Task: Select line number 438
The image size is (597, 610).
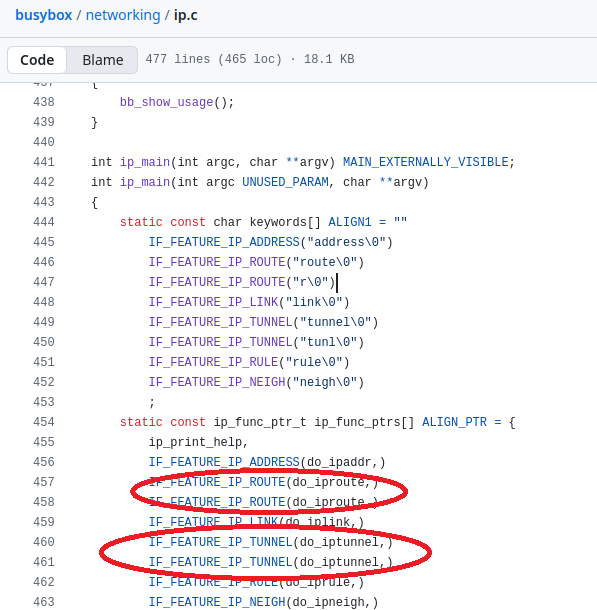Action: pos(44,102)
